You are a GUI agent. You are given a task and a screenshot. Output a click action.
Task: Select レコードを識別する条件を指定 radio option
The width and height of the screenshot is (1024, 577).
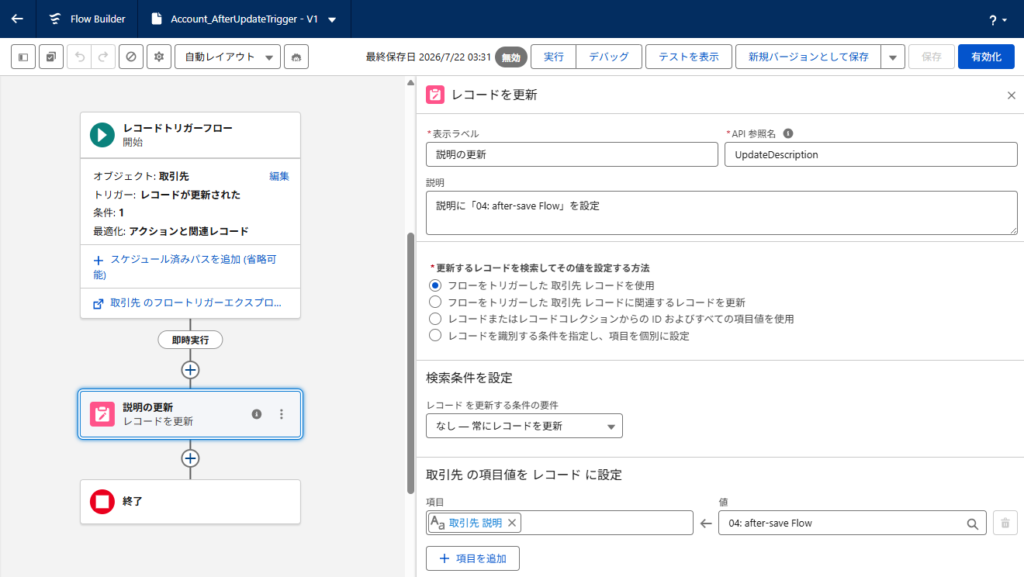tap(435, 335)
